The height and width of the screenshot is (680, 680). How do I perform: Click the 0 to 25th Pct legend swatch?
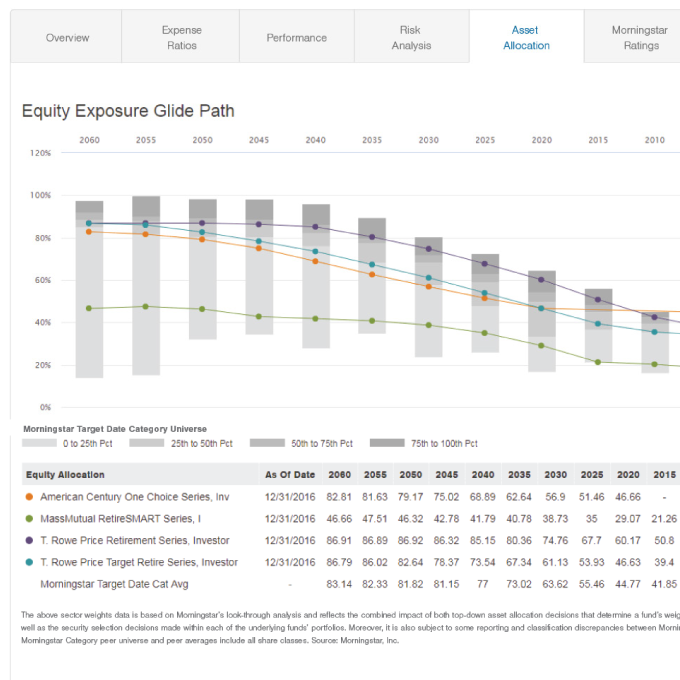click(x=39, y=443)
